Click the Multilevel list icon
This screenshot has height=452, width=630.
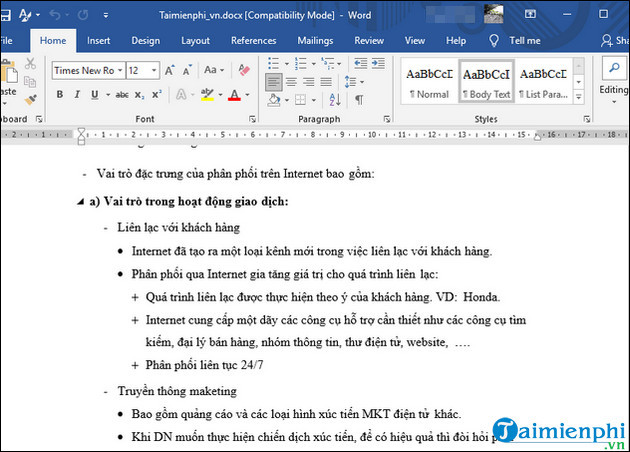click(x=327, y=63)
